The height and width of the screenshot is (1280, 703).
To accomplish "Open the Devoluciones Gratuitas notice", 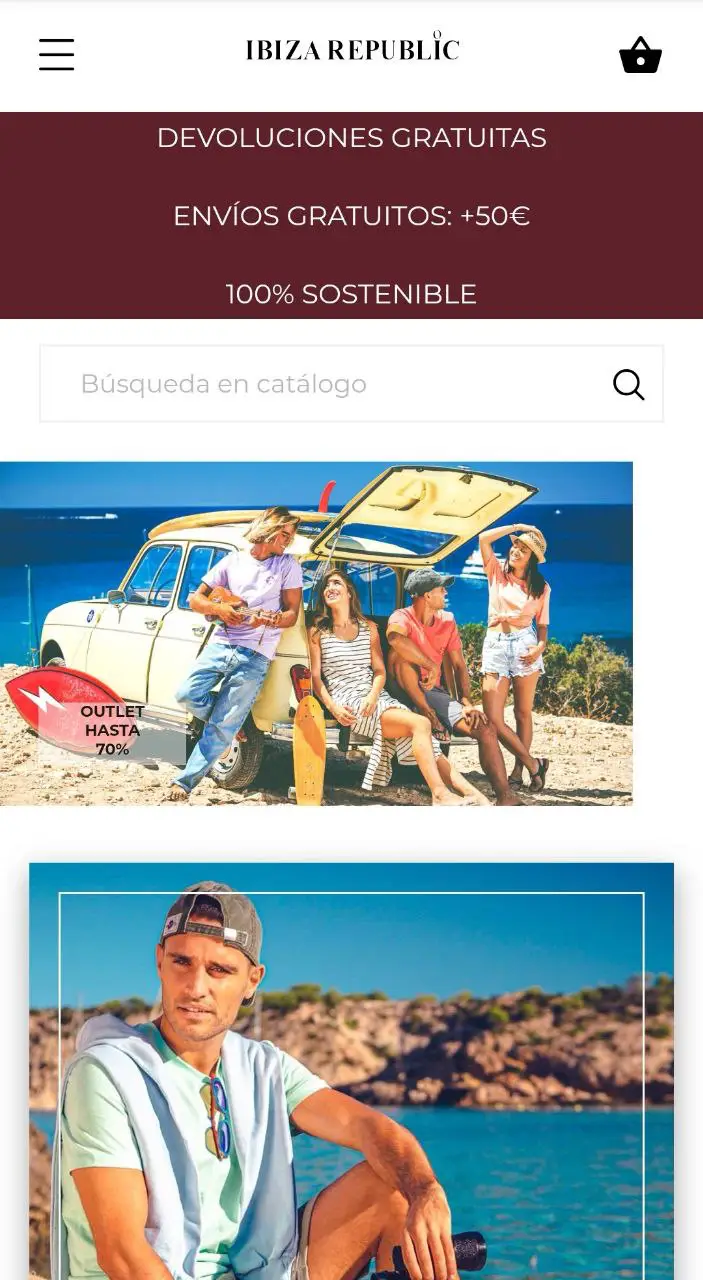I will tap(351, 138).
